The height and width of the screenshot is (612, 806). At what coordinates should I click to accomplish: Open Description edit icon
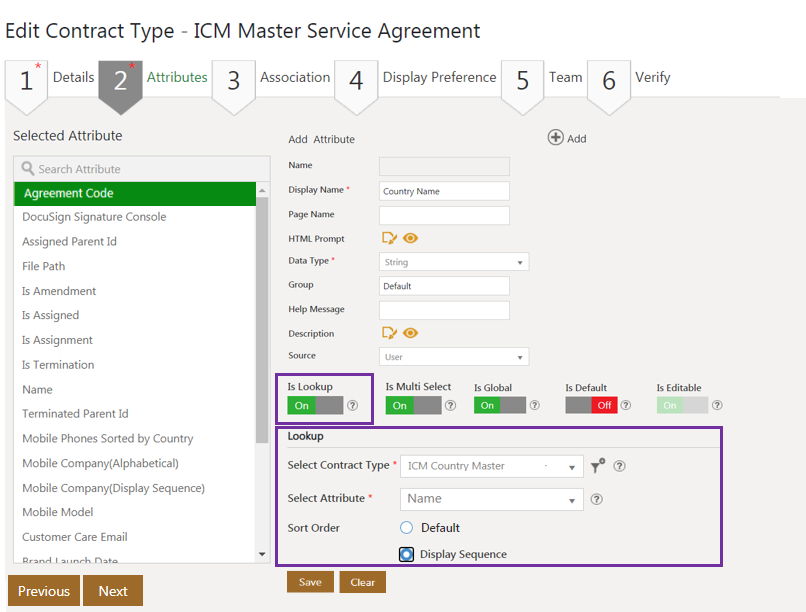(x=390, y=333)
